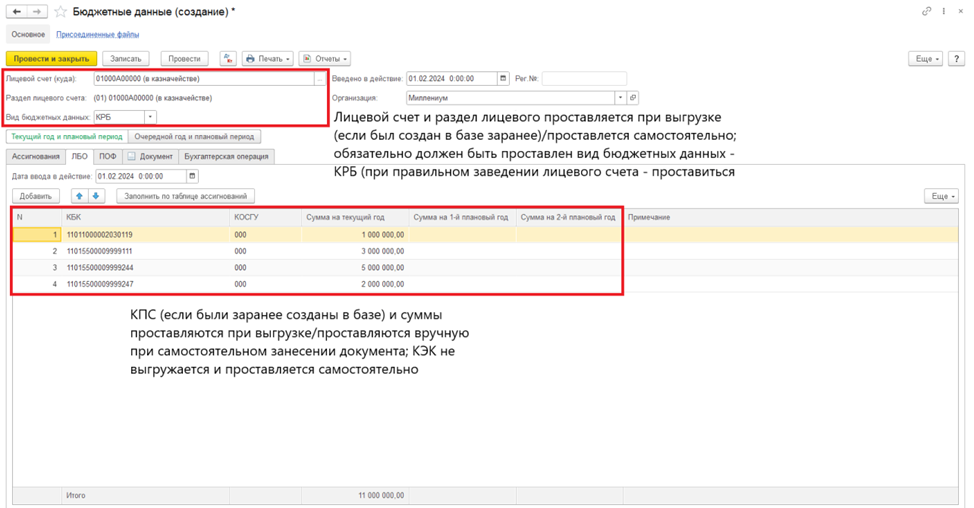The image size is (974, 508).
Task: Click the Сумма на текущий год header
Action: 355,217
